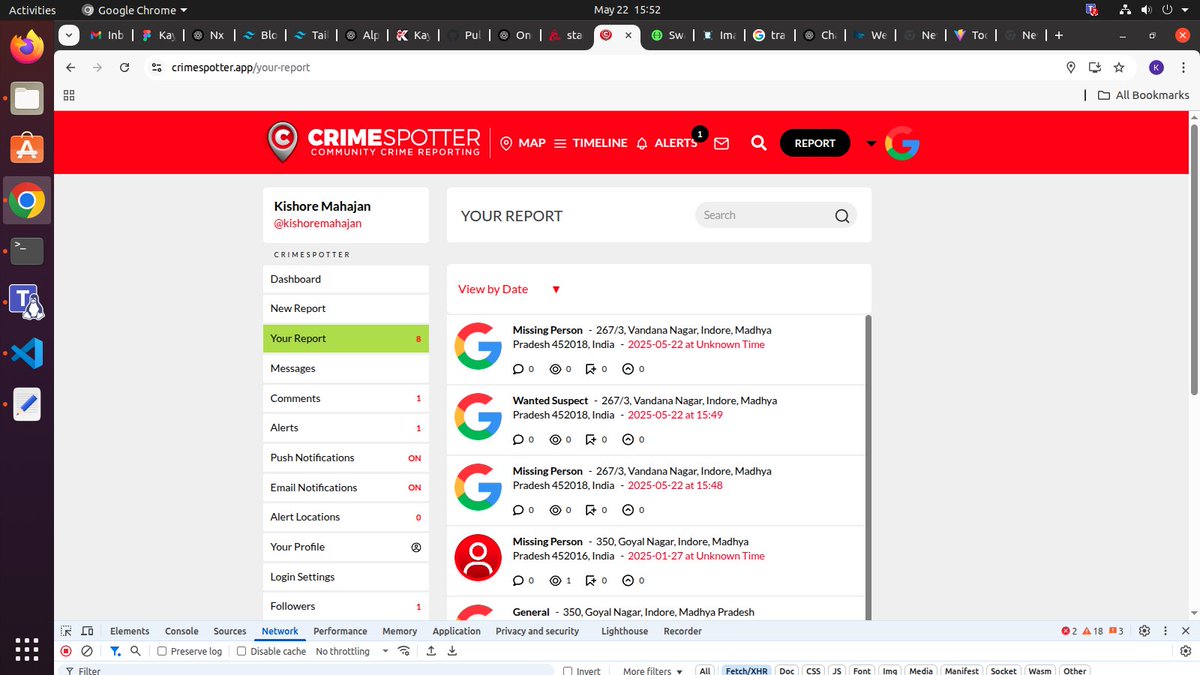Click the flag icon on 15:48 Missing Person report
The image size is (1200, 675).
point(591,510)
